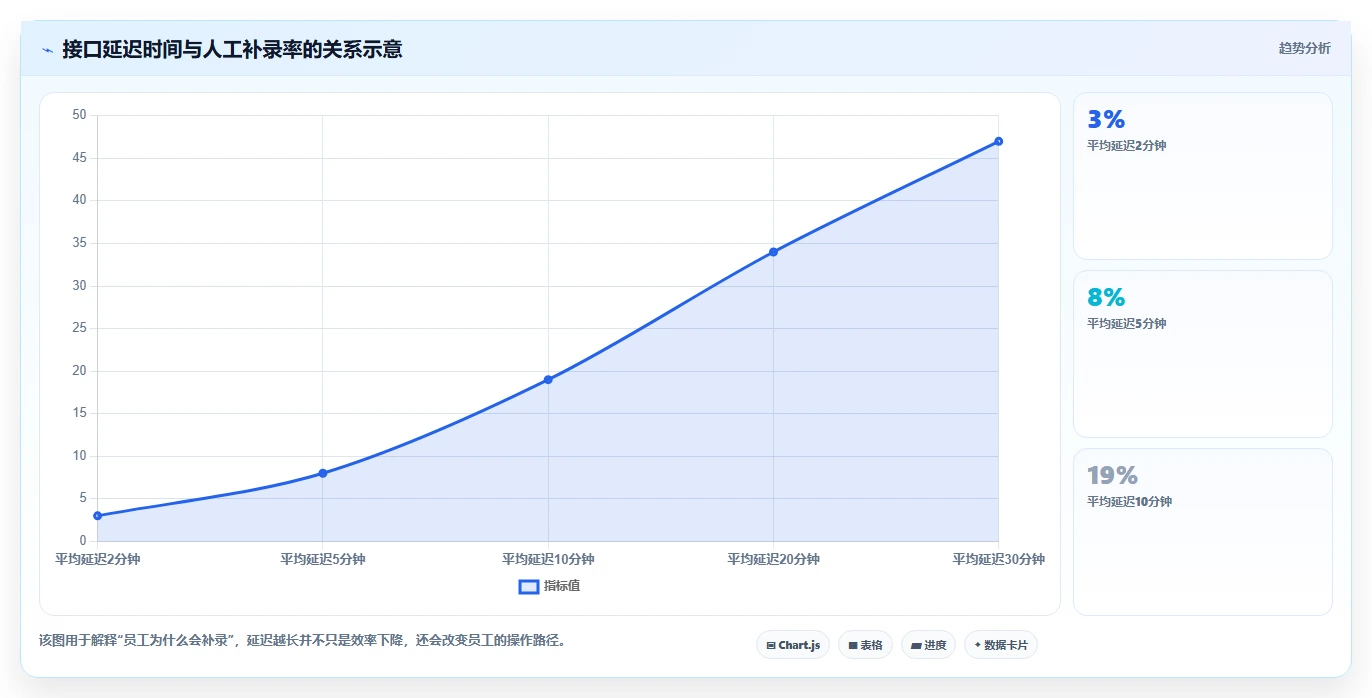Click the 平均延迟20分钟 x-axis label

pyautogui.click(x=773, y=559)
